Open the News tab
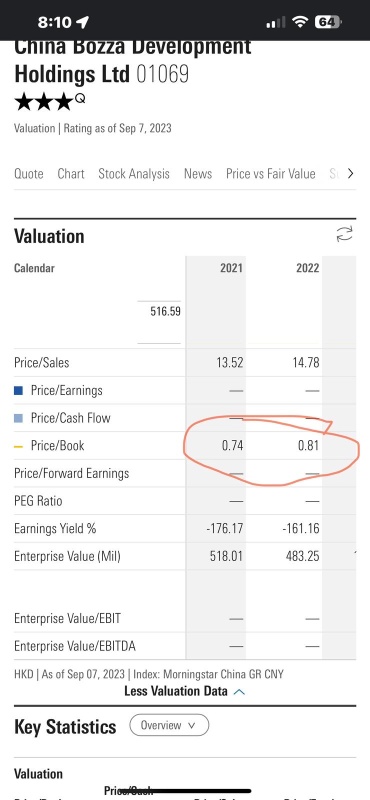The width and height of the screenshot is (370, 800). tap(198, 173)
